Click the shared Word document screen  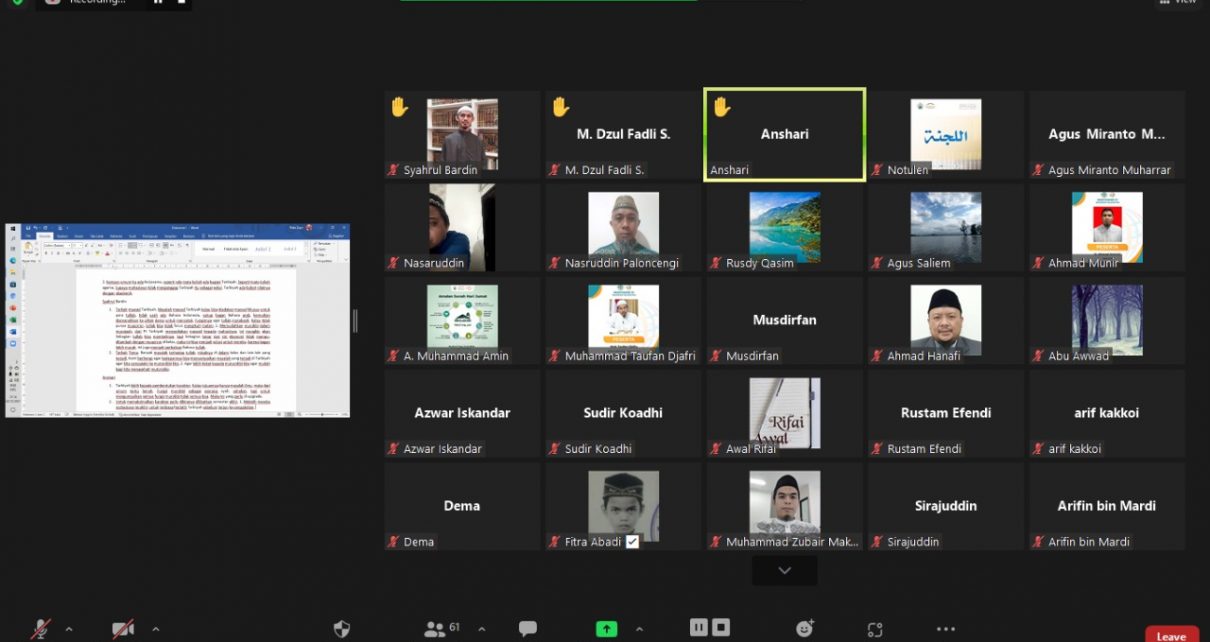pyautogui.click(x=178, y=320)
